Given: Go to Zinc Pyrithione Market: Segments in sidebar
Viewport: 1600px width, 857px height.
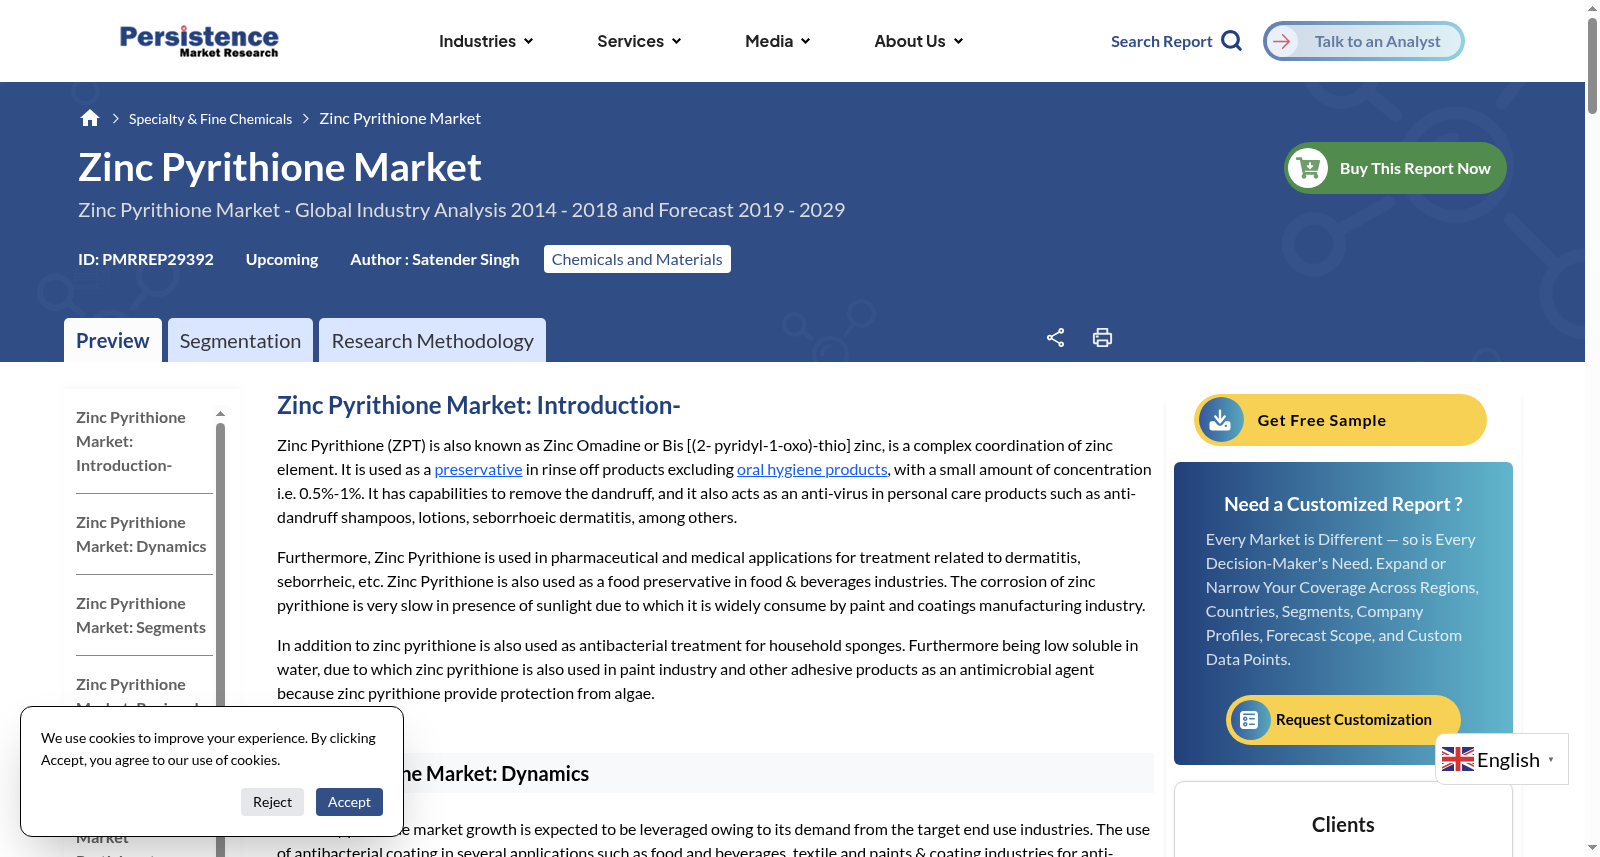Looking at the screenshot, I should coord(144,615).
